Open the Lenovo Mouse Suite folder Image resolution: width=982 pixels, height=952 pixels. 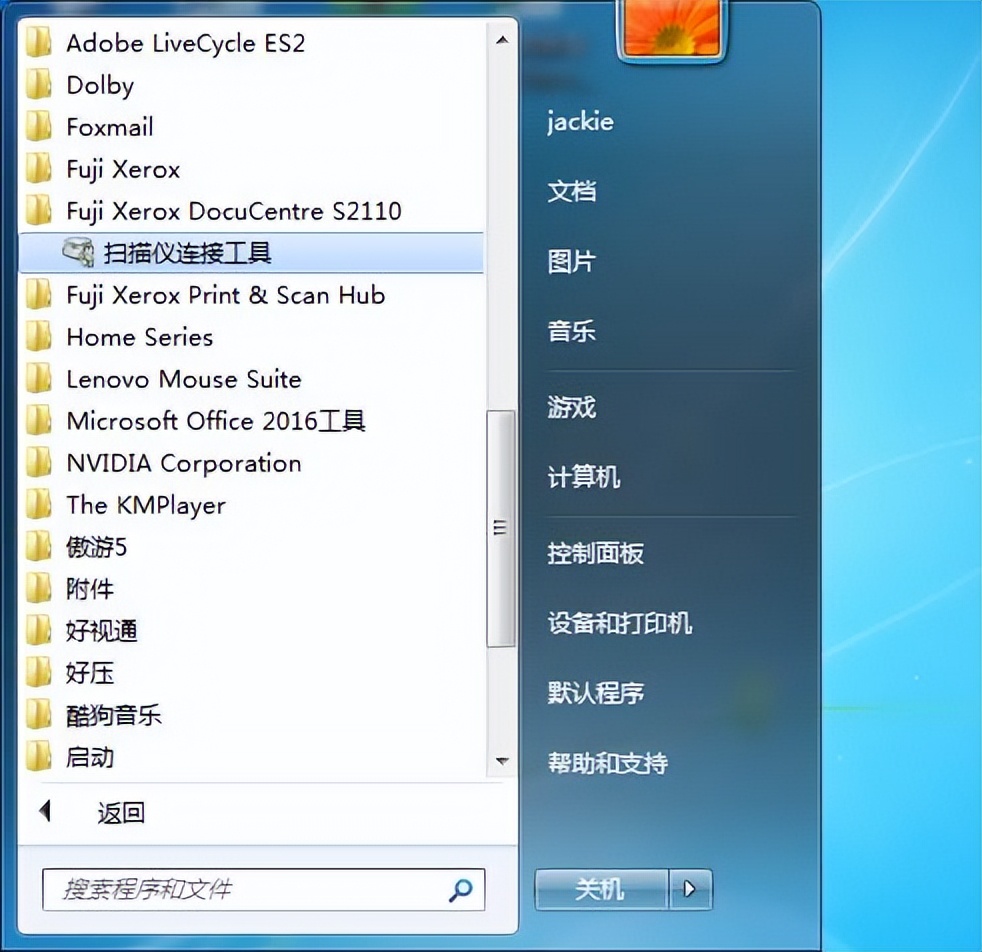coord(183,379)
